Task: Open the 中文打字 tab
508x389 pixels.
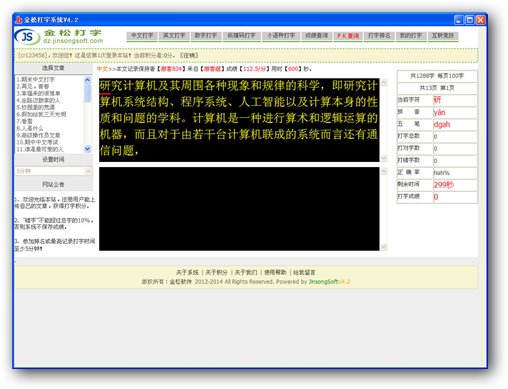Action: tap(142, 36)
